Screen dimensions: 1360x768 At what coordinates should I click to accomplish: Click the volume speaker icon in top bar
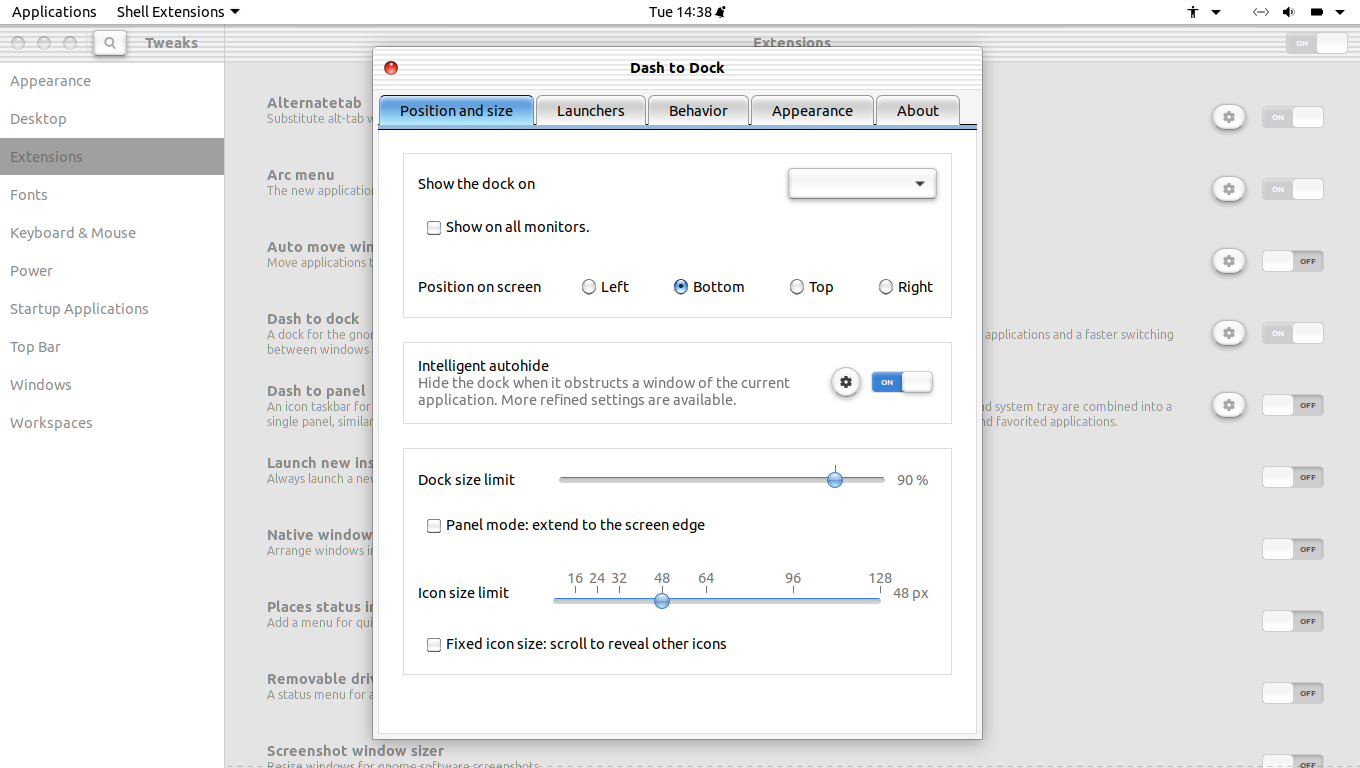click(x=1289, y=12)
